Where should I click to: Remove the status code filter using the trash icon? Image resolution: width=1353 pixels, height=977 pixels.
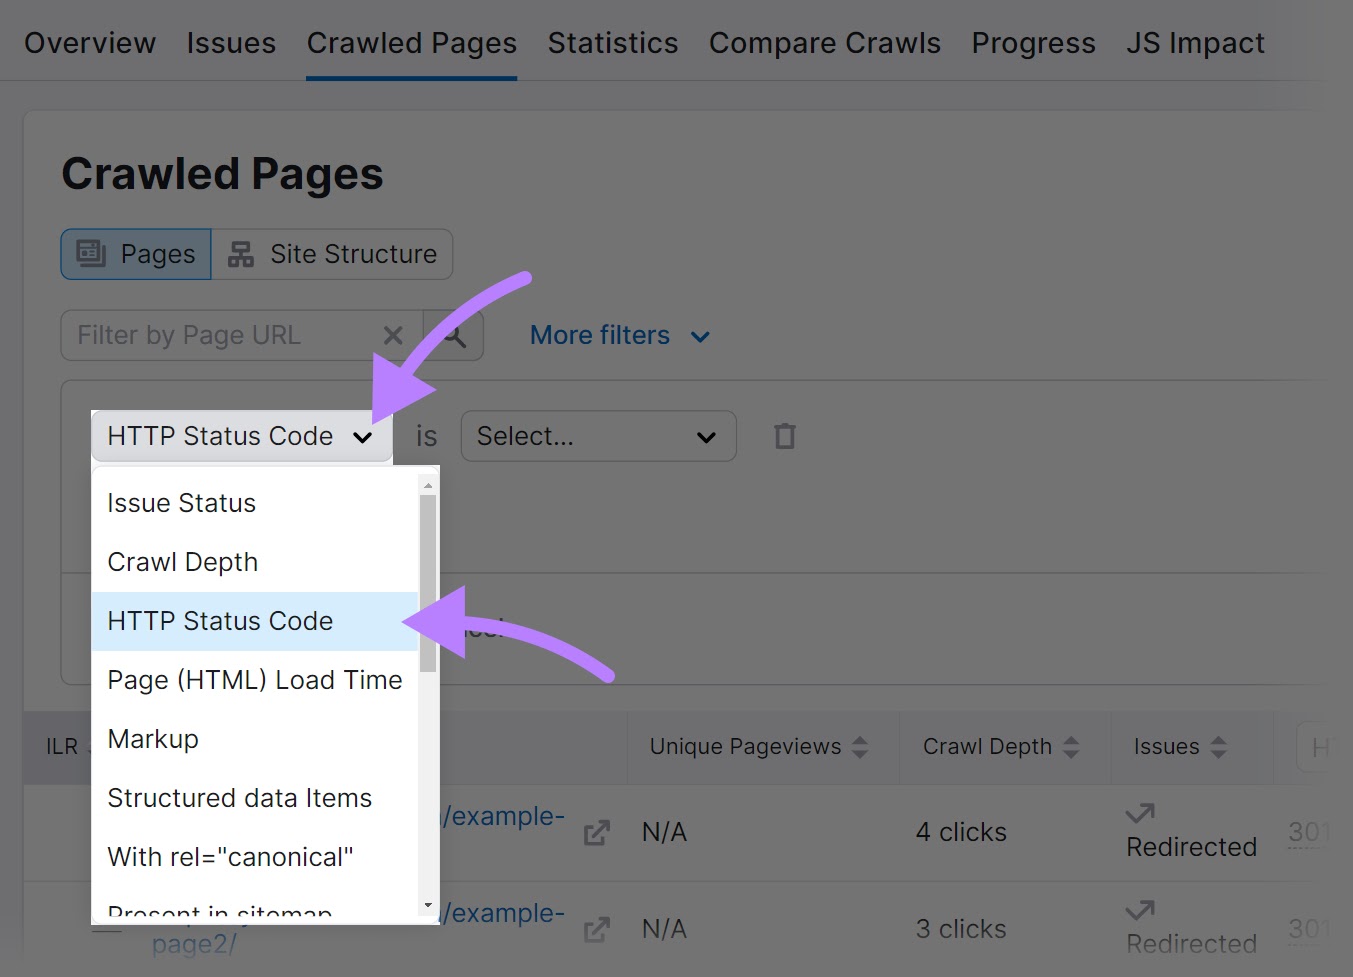[784, 435]
